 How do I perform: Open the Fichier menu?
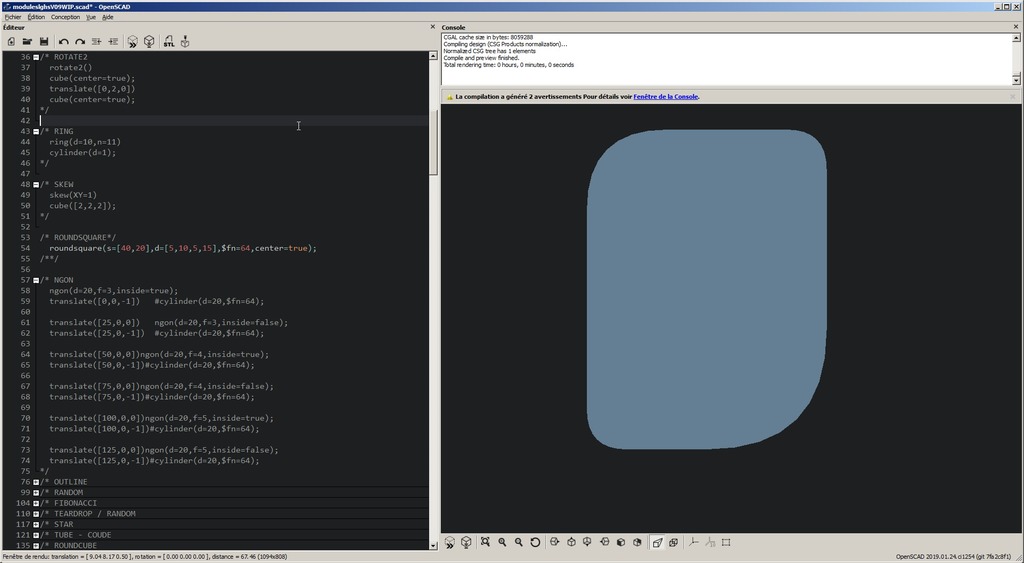[13, 17]
